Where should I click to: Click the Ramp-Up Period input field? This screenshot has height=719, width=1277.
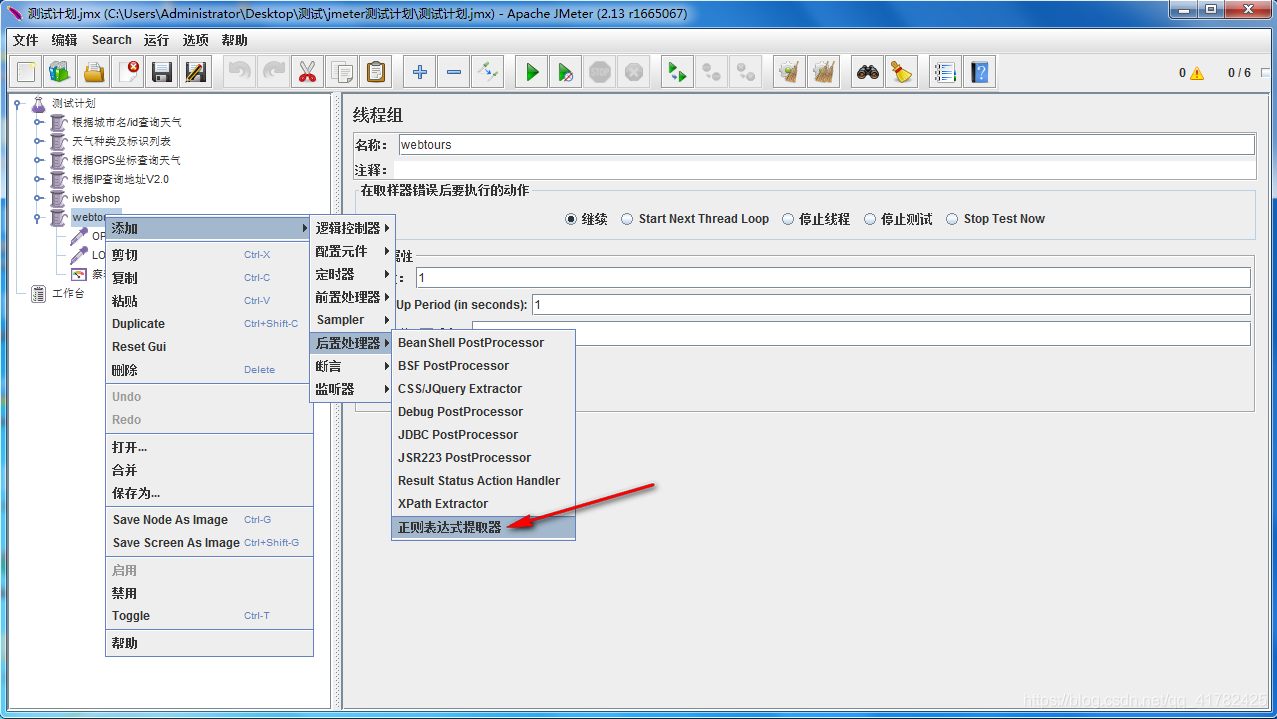point(890,305)
